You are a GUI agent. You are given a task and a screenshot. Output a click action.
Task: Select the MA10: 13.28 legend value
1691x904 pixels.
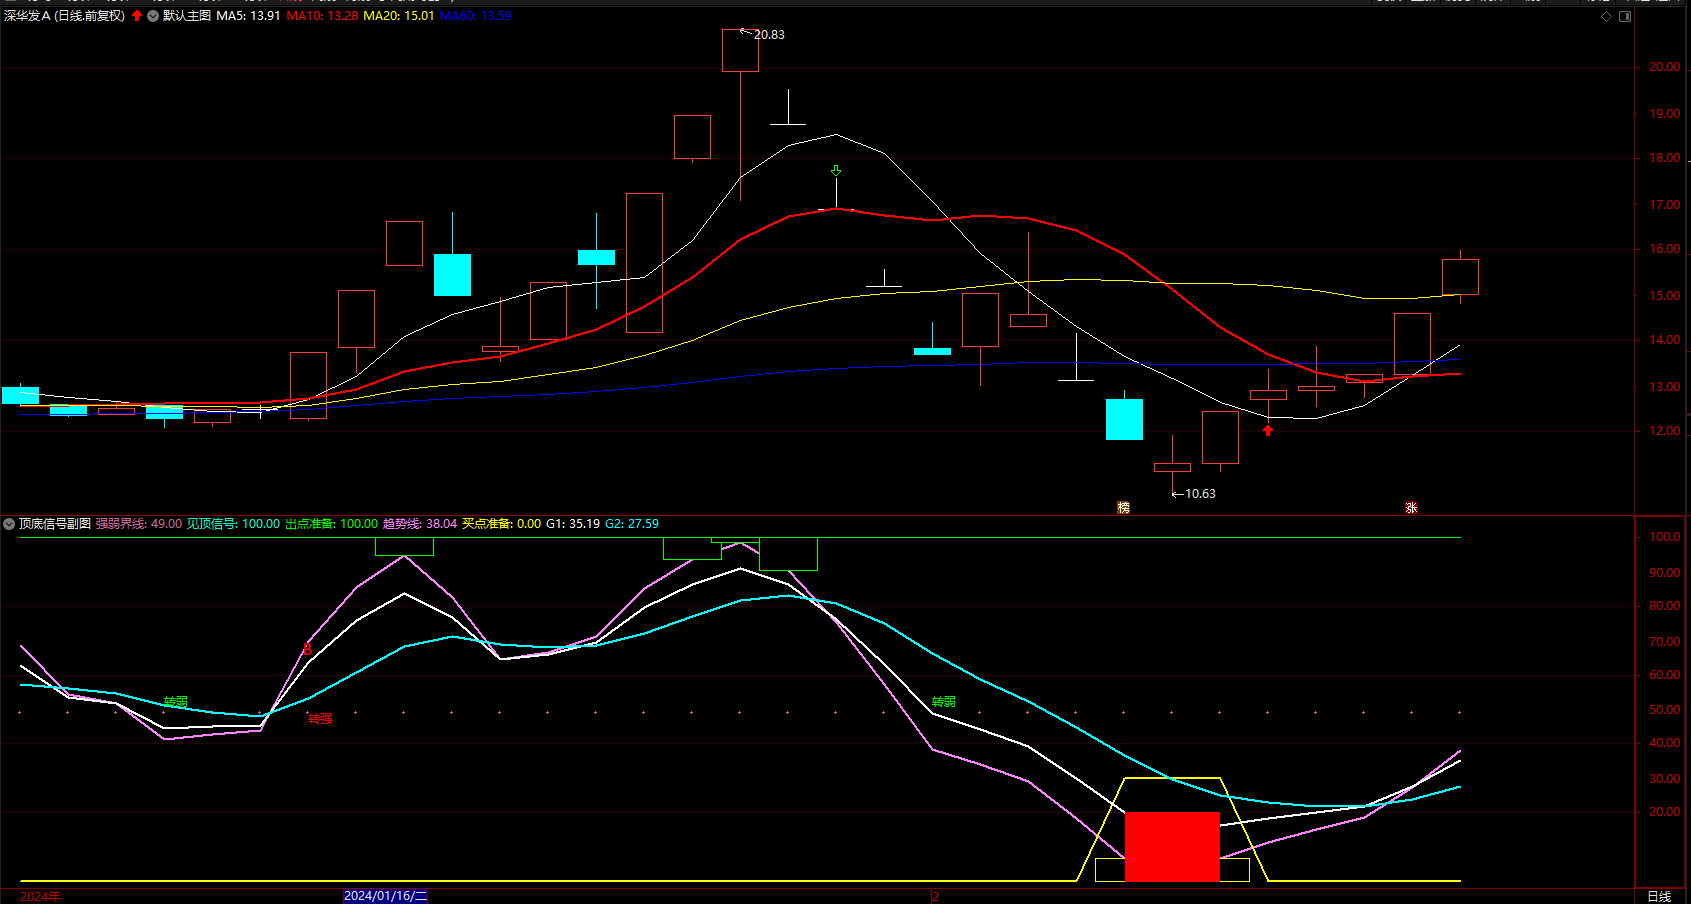[322, 16]
